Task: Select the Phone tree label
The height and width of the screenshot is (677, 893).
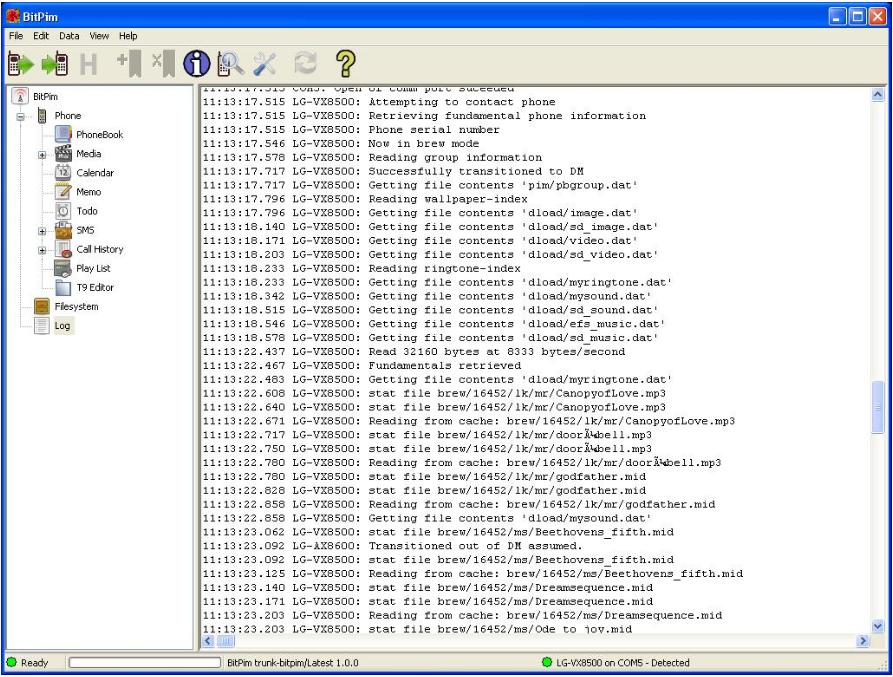Action: coord(68,116)
